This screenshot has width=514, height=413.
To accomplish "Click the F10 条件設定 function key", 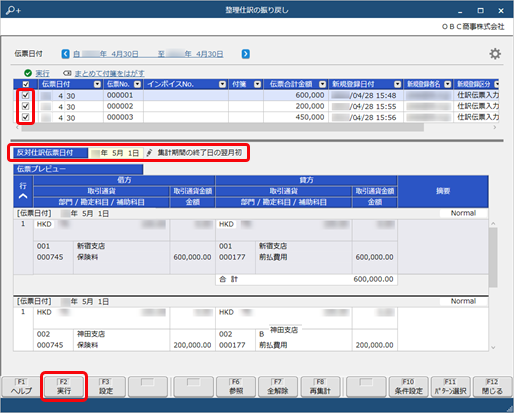I will (x=408, y=387).
